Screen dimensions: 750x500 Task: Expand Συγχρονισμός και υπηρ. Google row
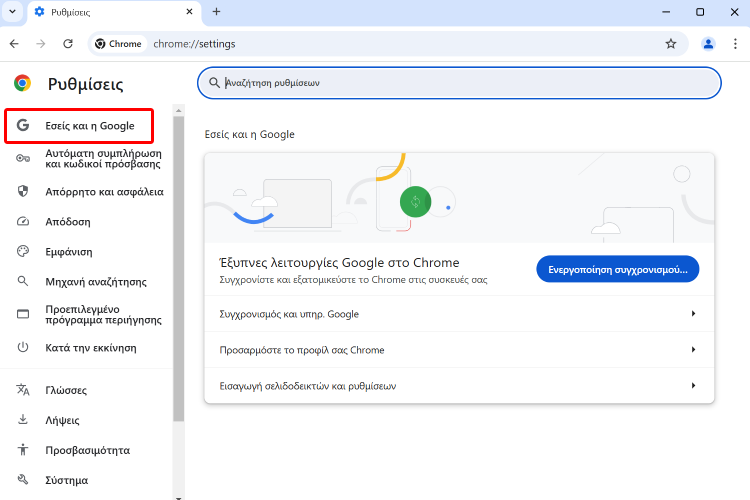(458, 314)
